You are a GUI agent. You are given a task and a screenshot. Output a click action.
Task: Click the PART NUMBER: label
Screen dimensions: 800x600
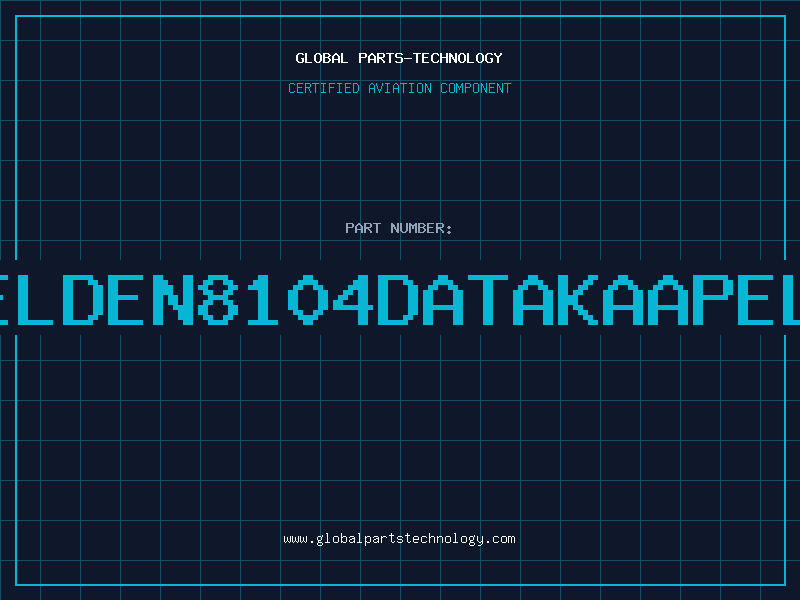pyautogui.click(x=399, y=228)
